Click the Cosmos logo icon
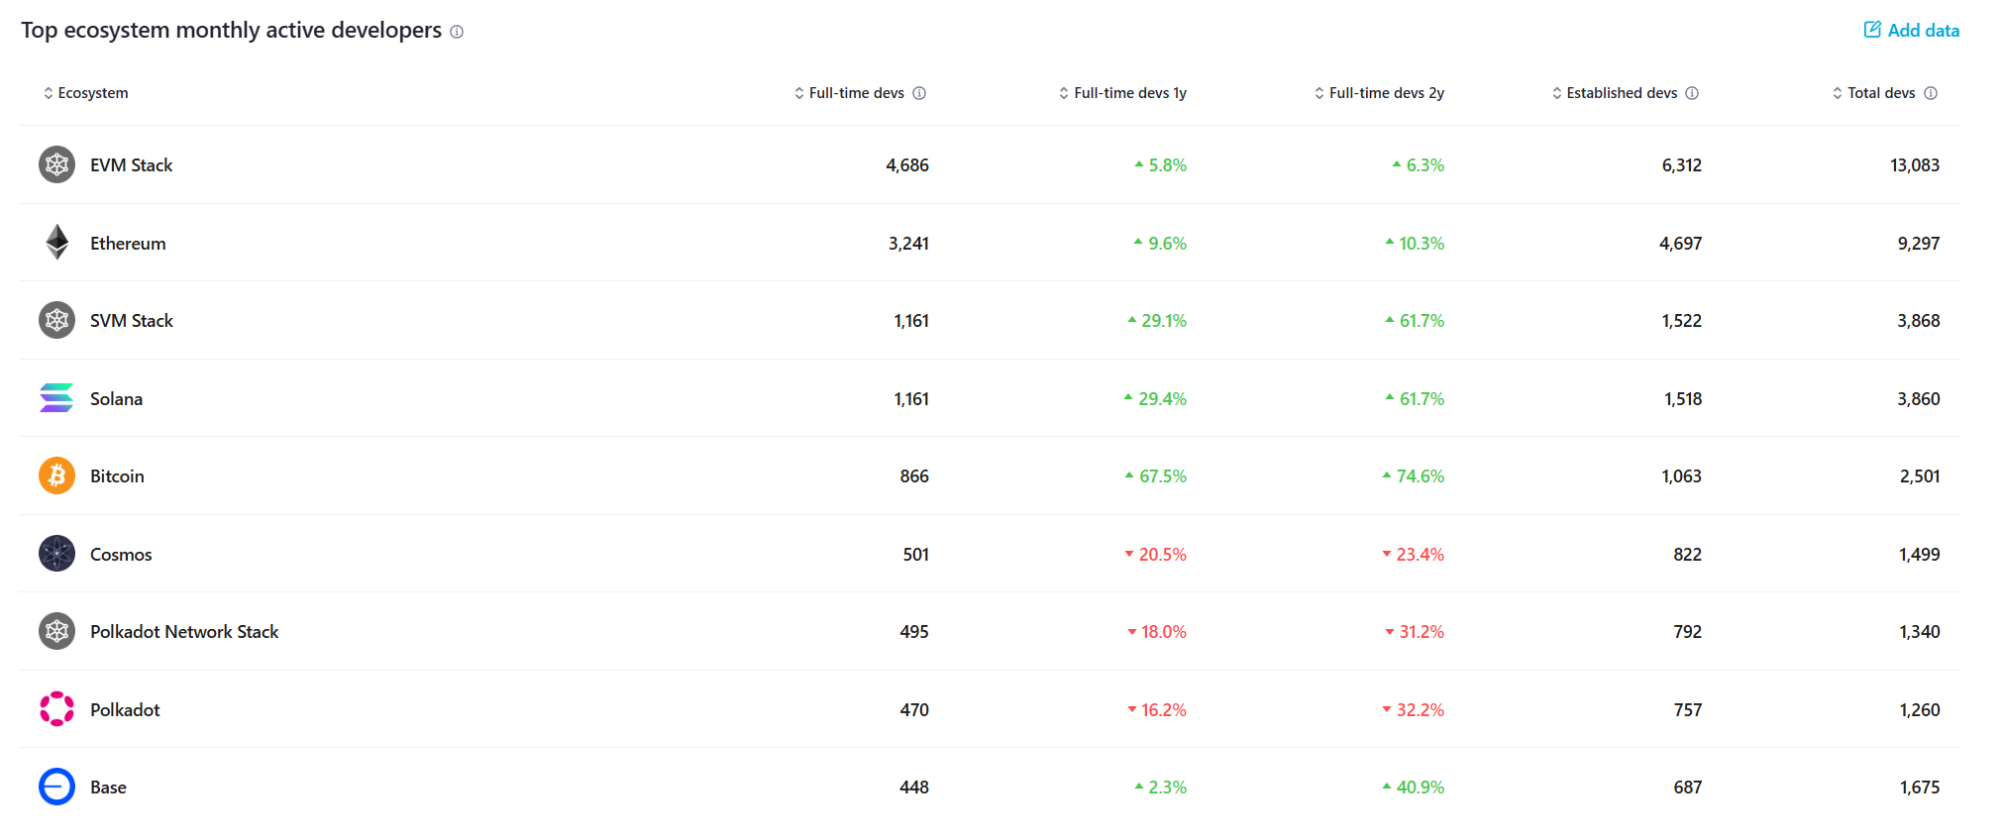The image size is (1999, 823). coord(57,554)
